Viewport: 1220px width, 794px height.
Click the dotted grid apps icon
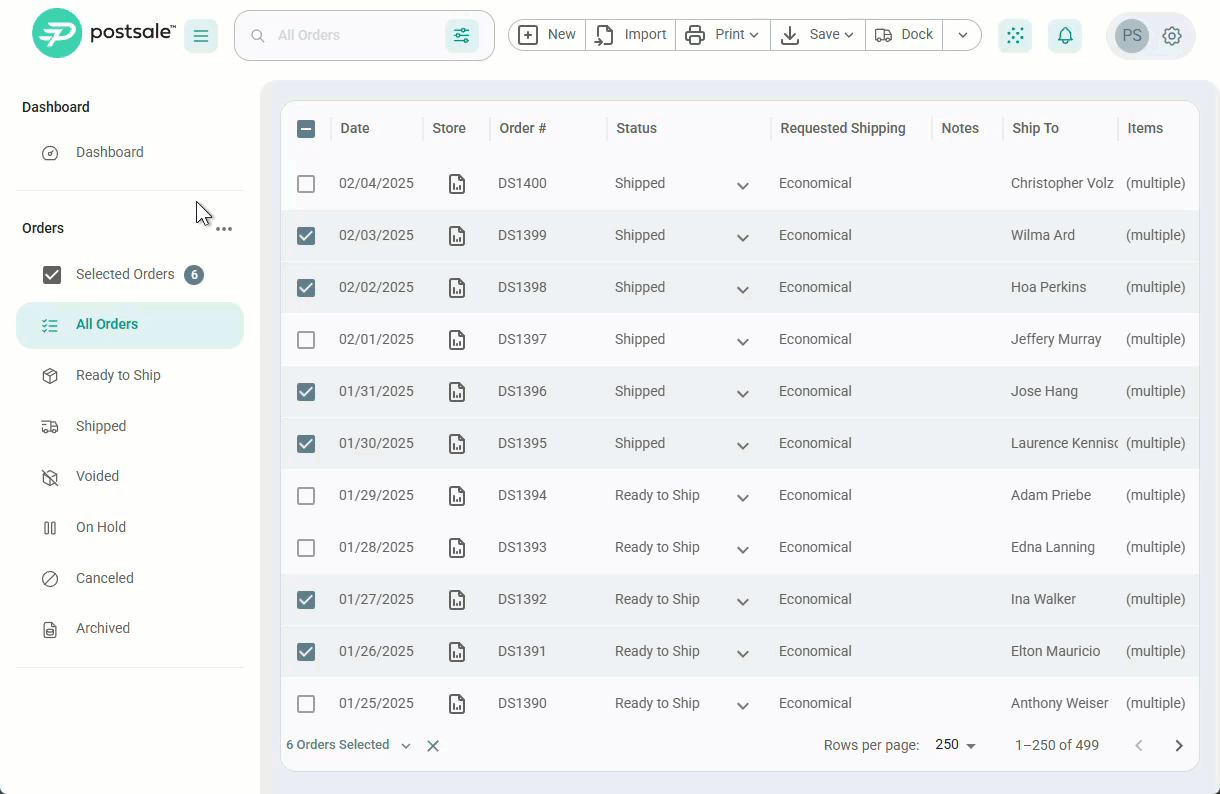[1015, 36]
